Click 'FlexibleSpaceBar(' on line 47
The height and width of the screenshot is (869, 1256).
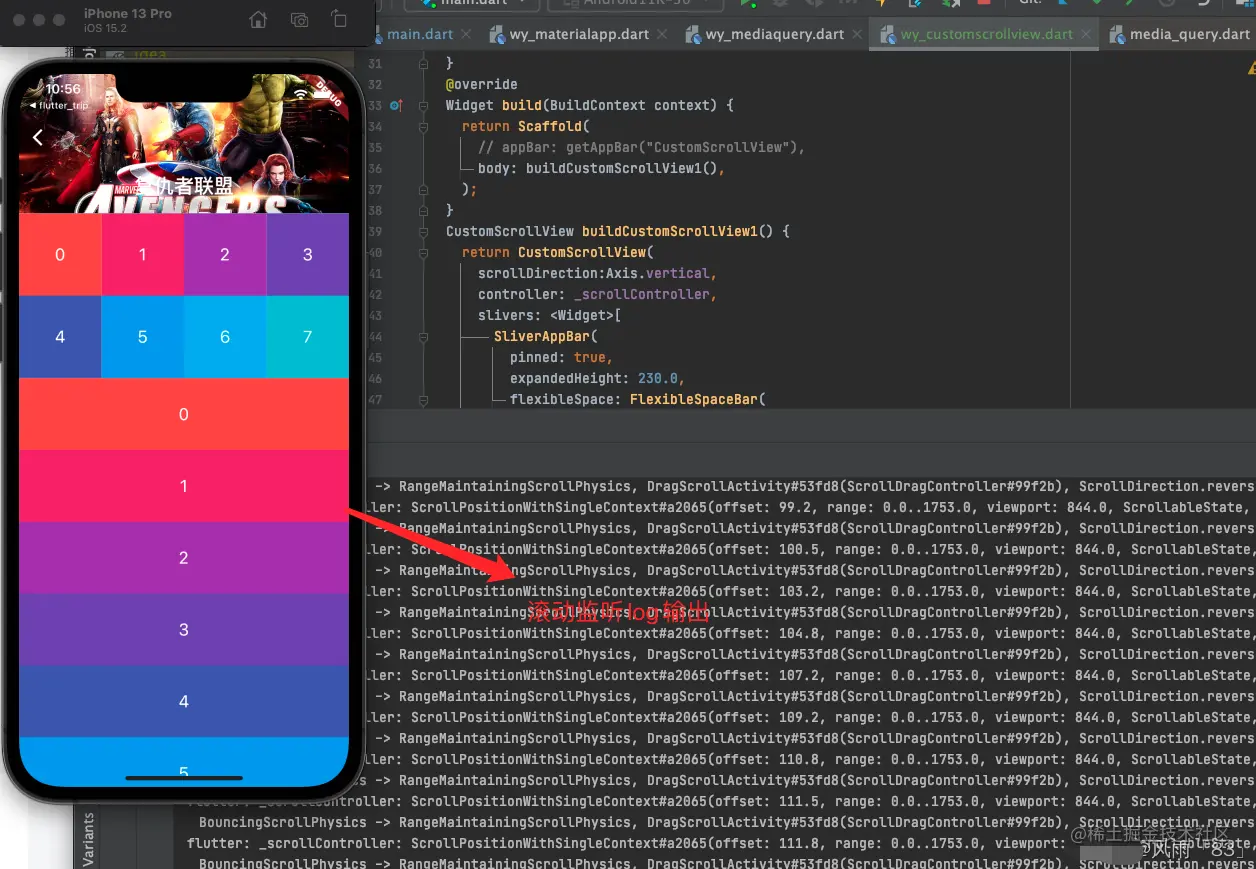point(697,399)
